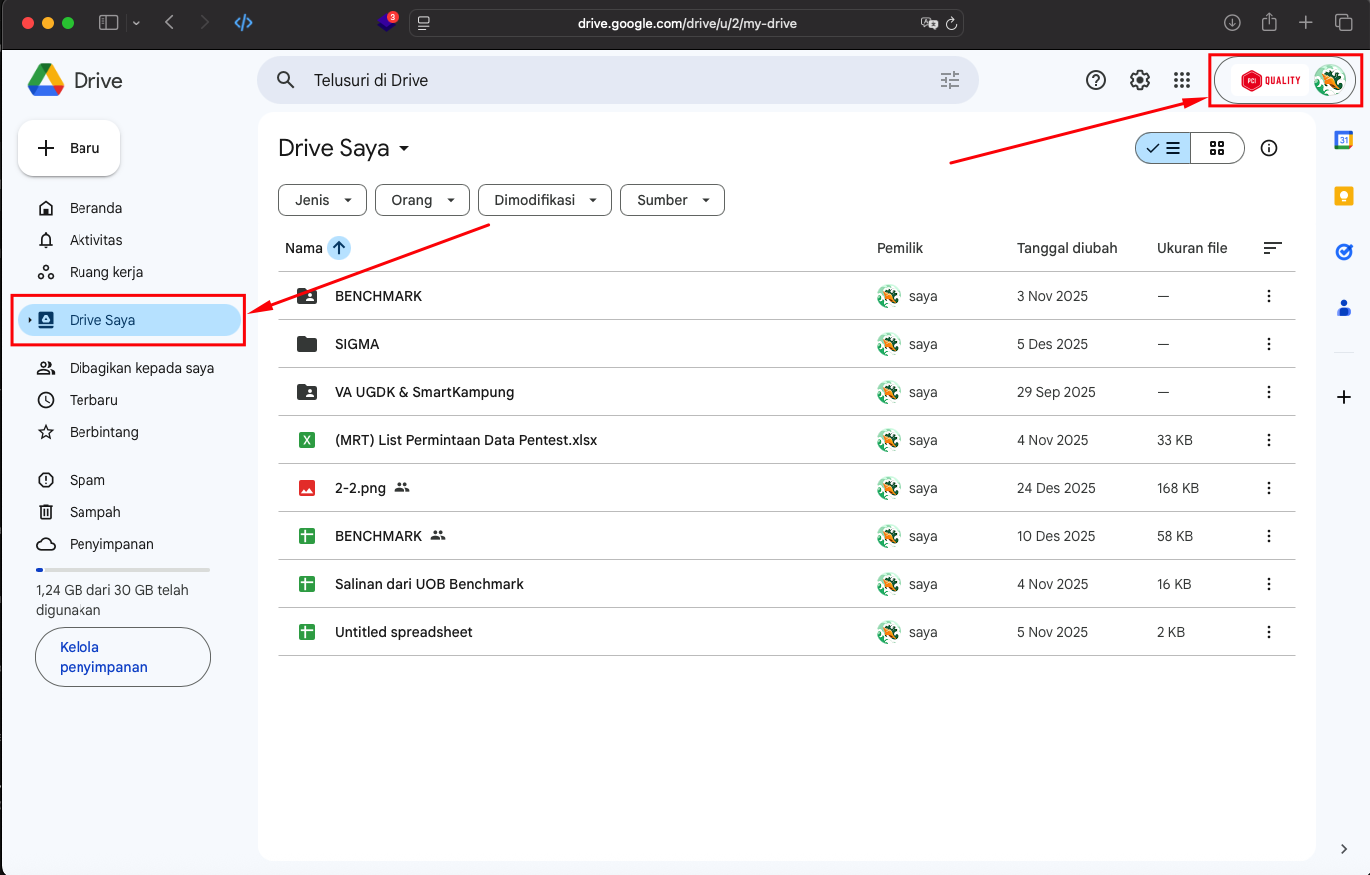This screenshot has height=875, width=1370.
Task: Open Google Keep from the side panel
Action: pos(1344,196)
